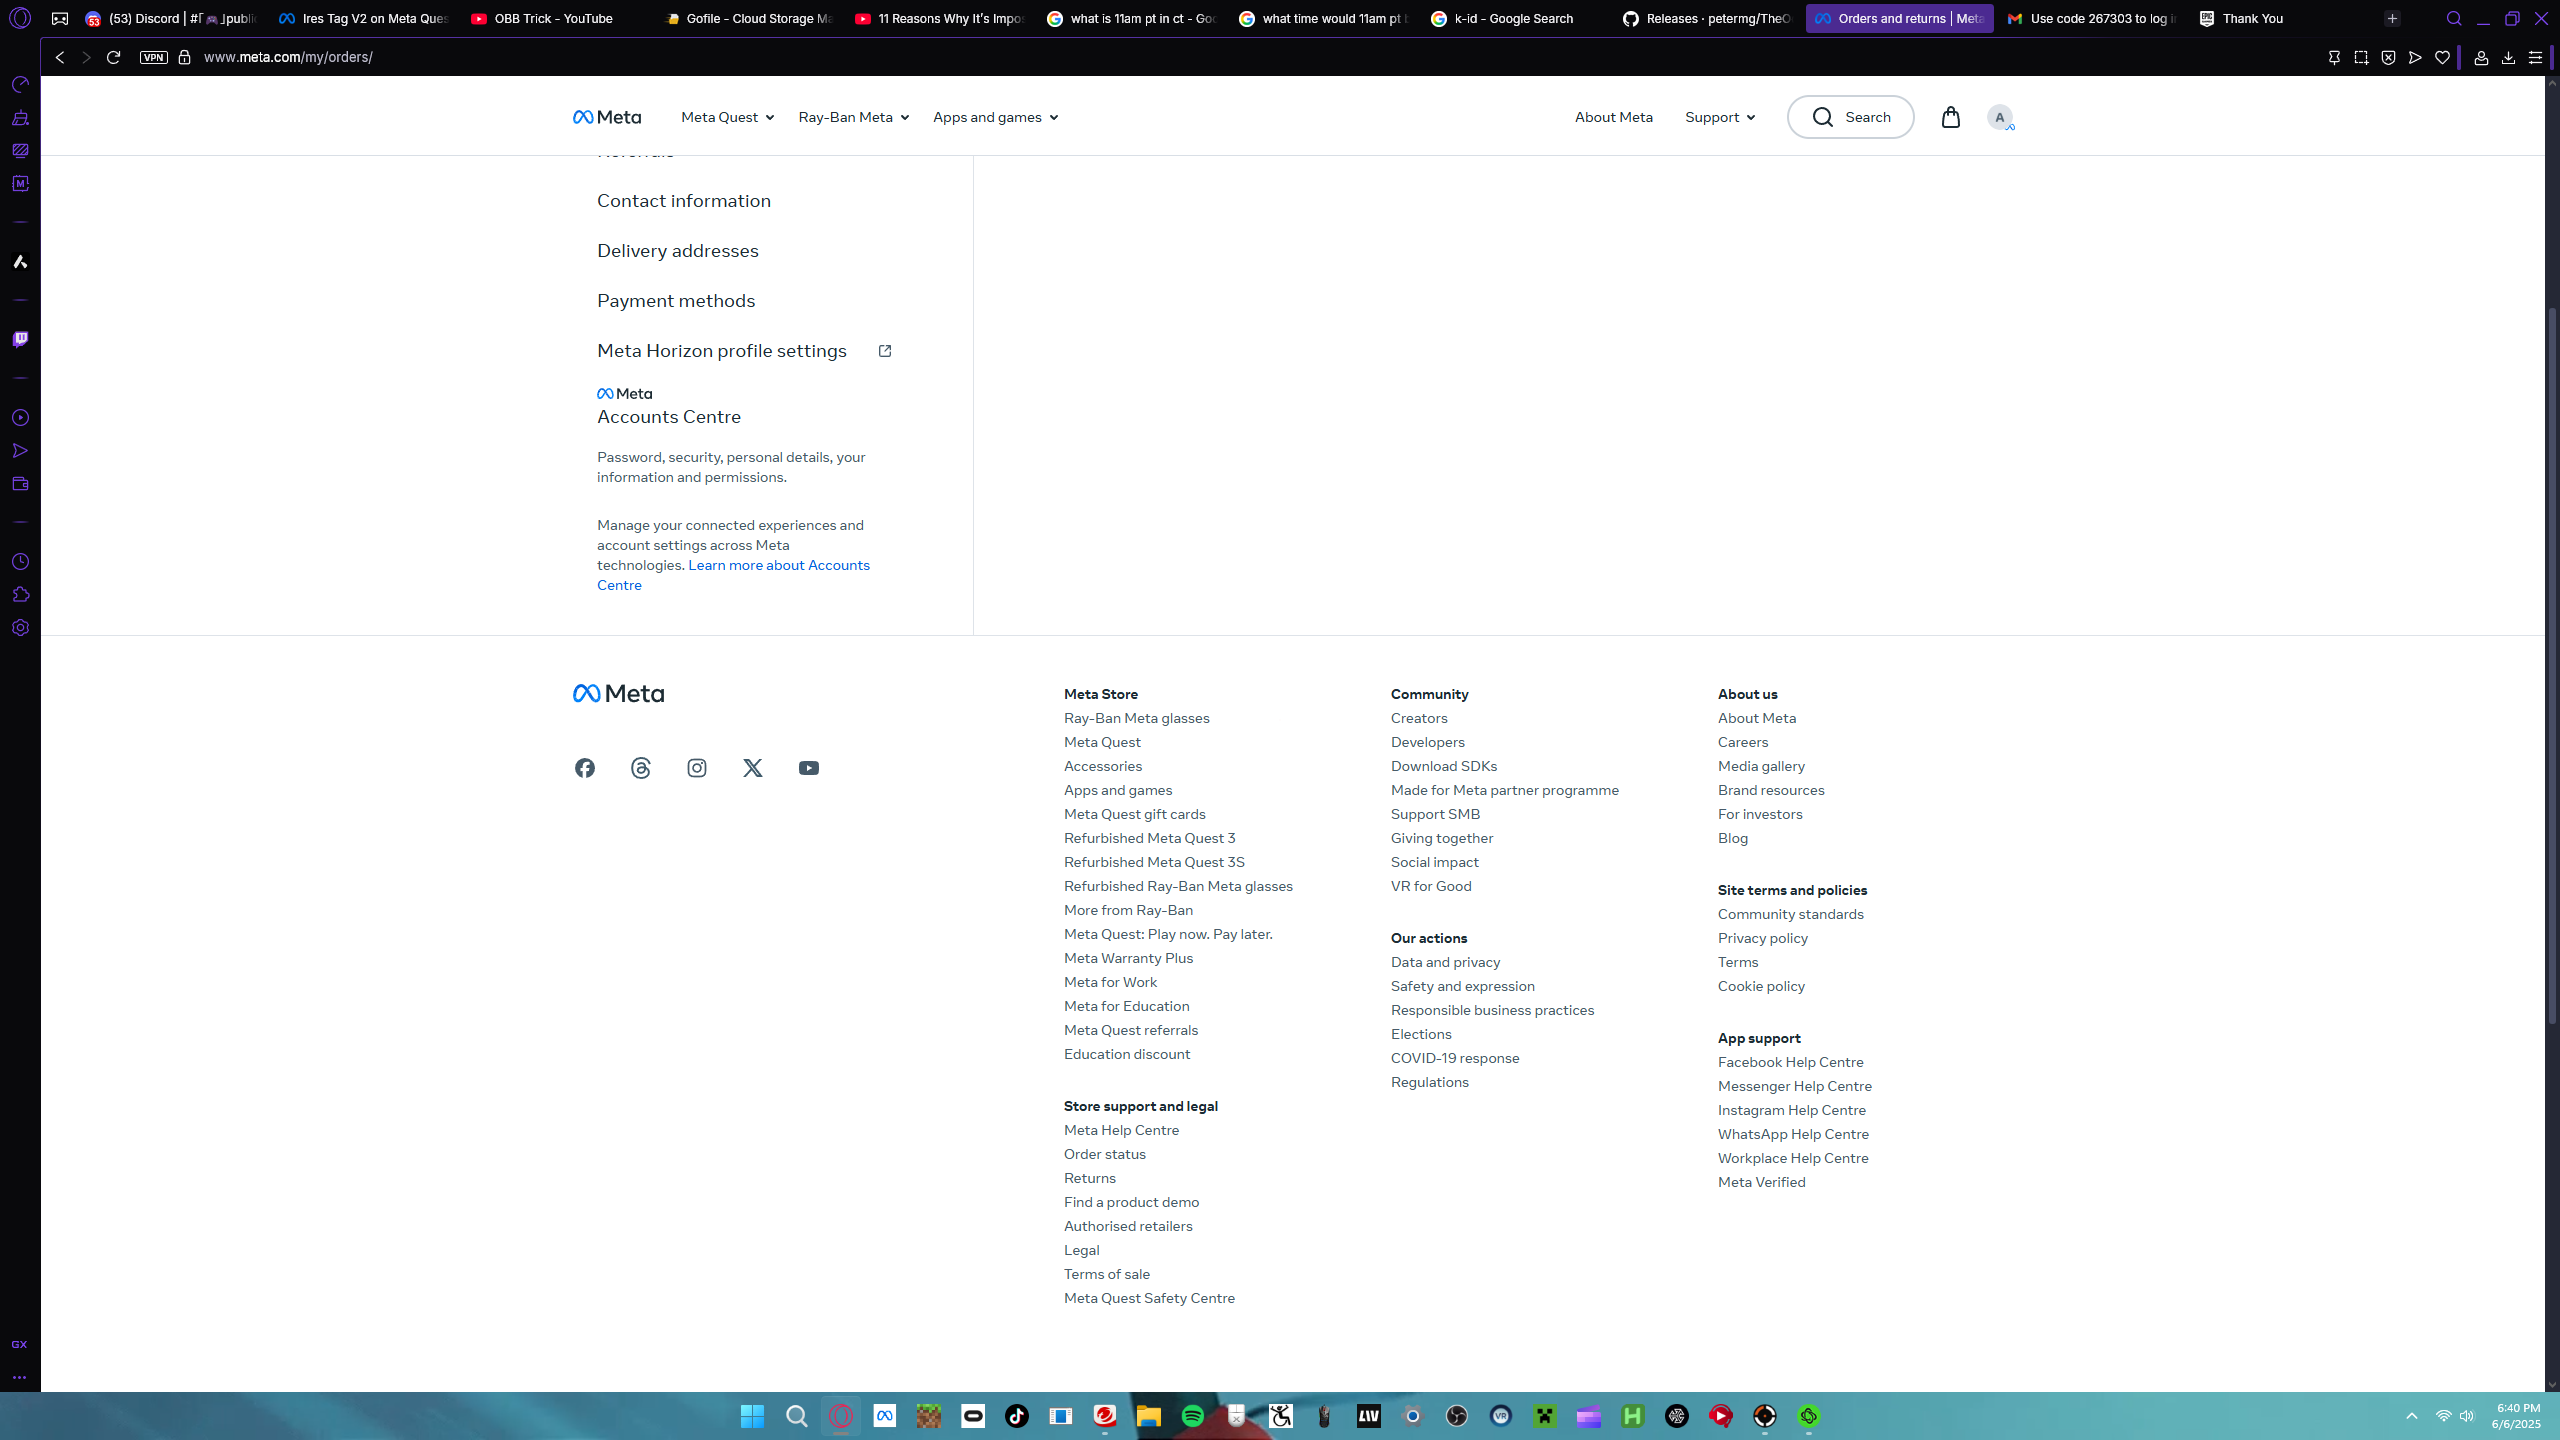
Task: Click the Meta logo in the page header
Action: (607, 117)
